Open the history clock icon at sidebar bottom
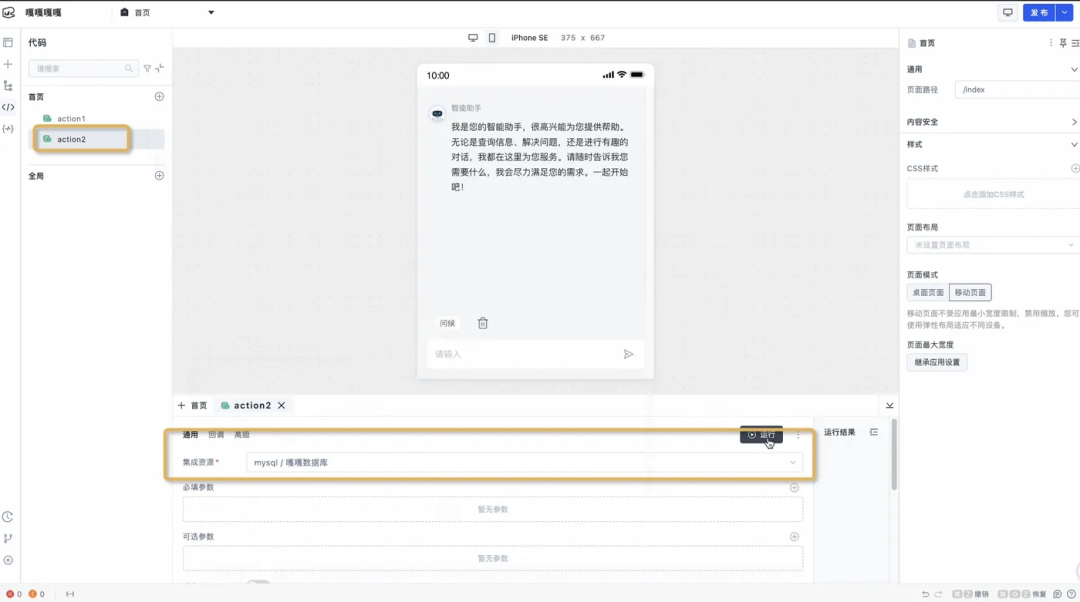The height and width of the screenshot is (602, 1080). pos(8,517)
